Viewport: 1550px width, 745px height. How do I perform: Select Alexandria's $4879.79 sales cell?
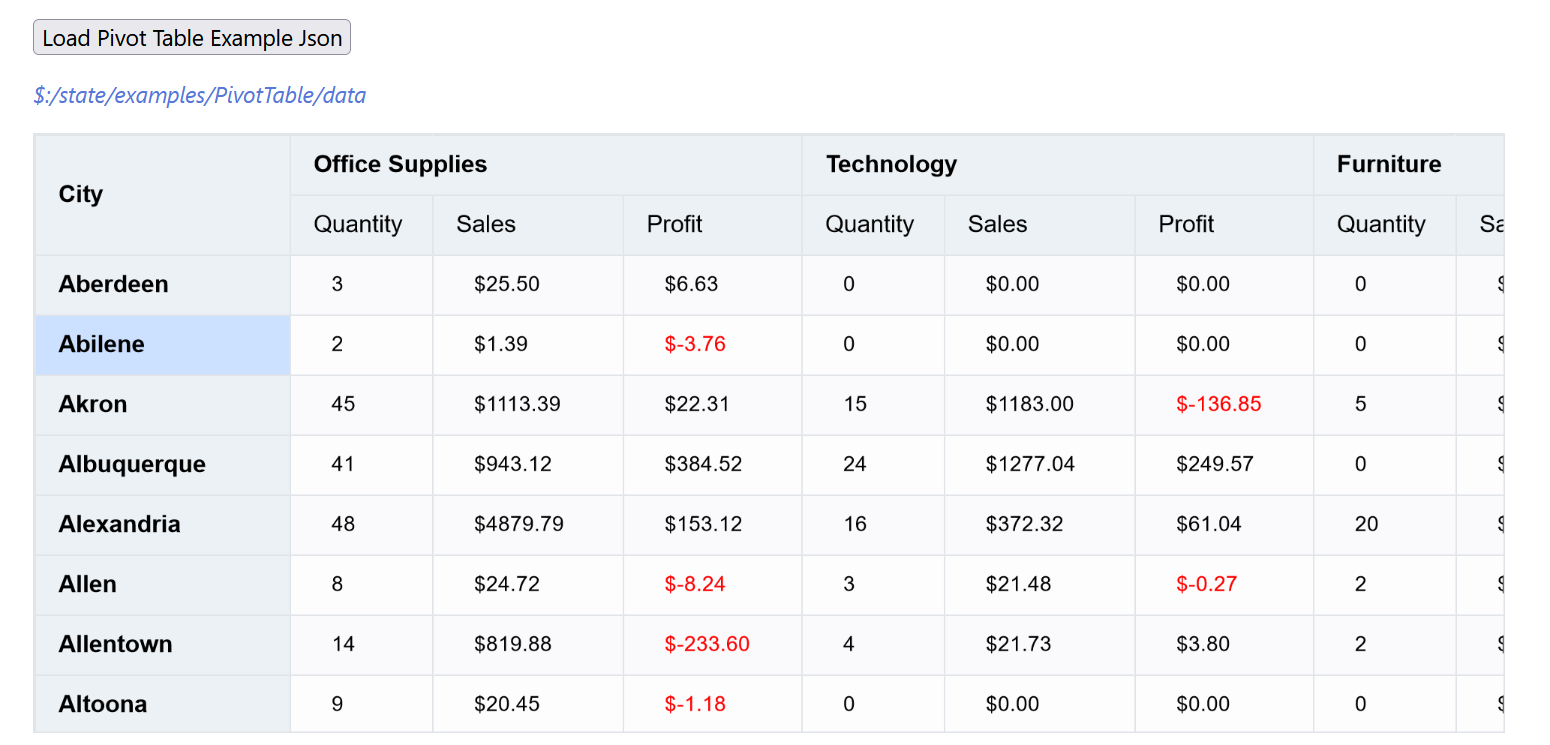pyautogui.click(x=519, y=524)
